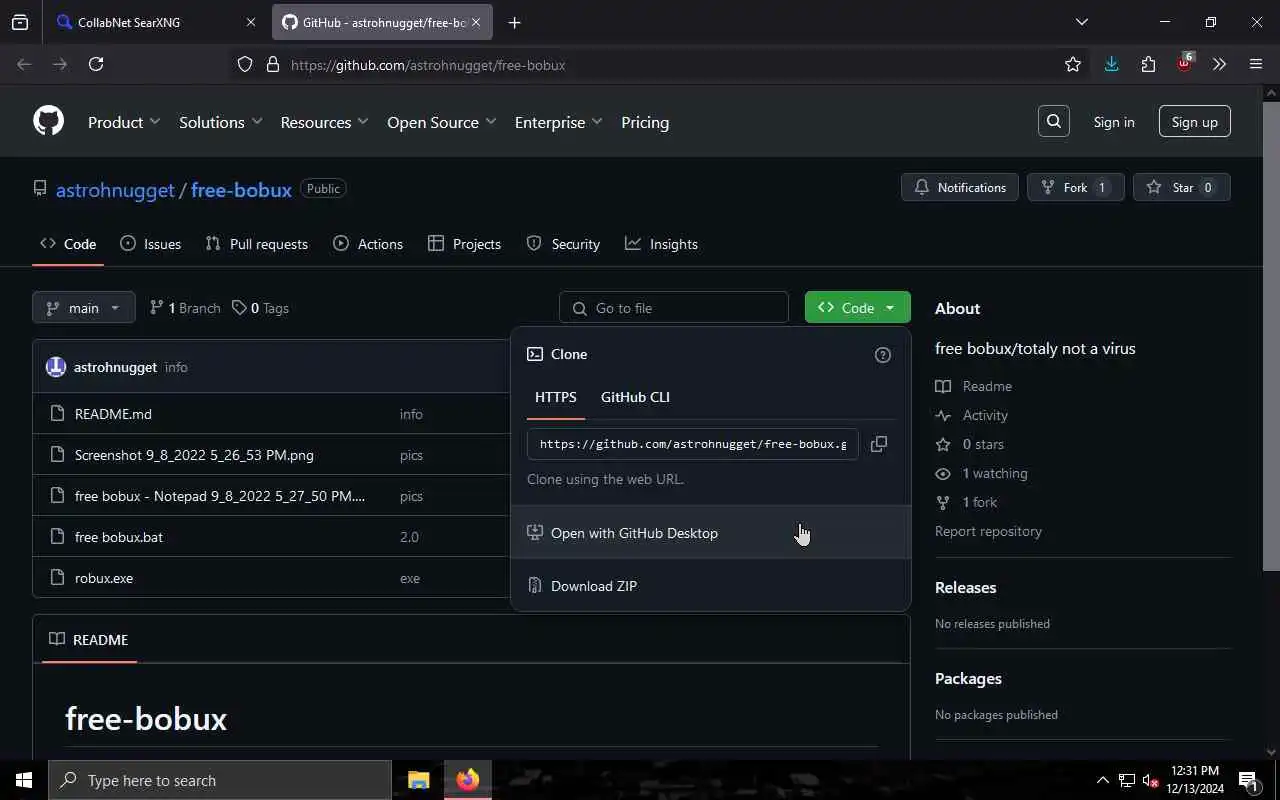1280x800 pixels.
Task: Open the Security tab
Action: pyautogui.click(x=563, y=244)
